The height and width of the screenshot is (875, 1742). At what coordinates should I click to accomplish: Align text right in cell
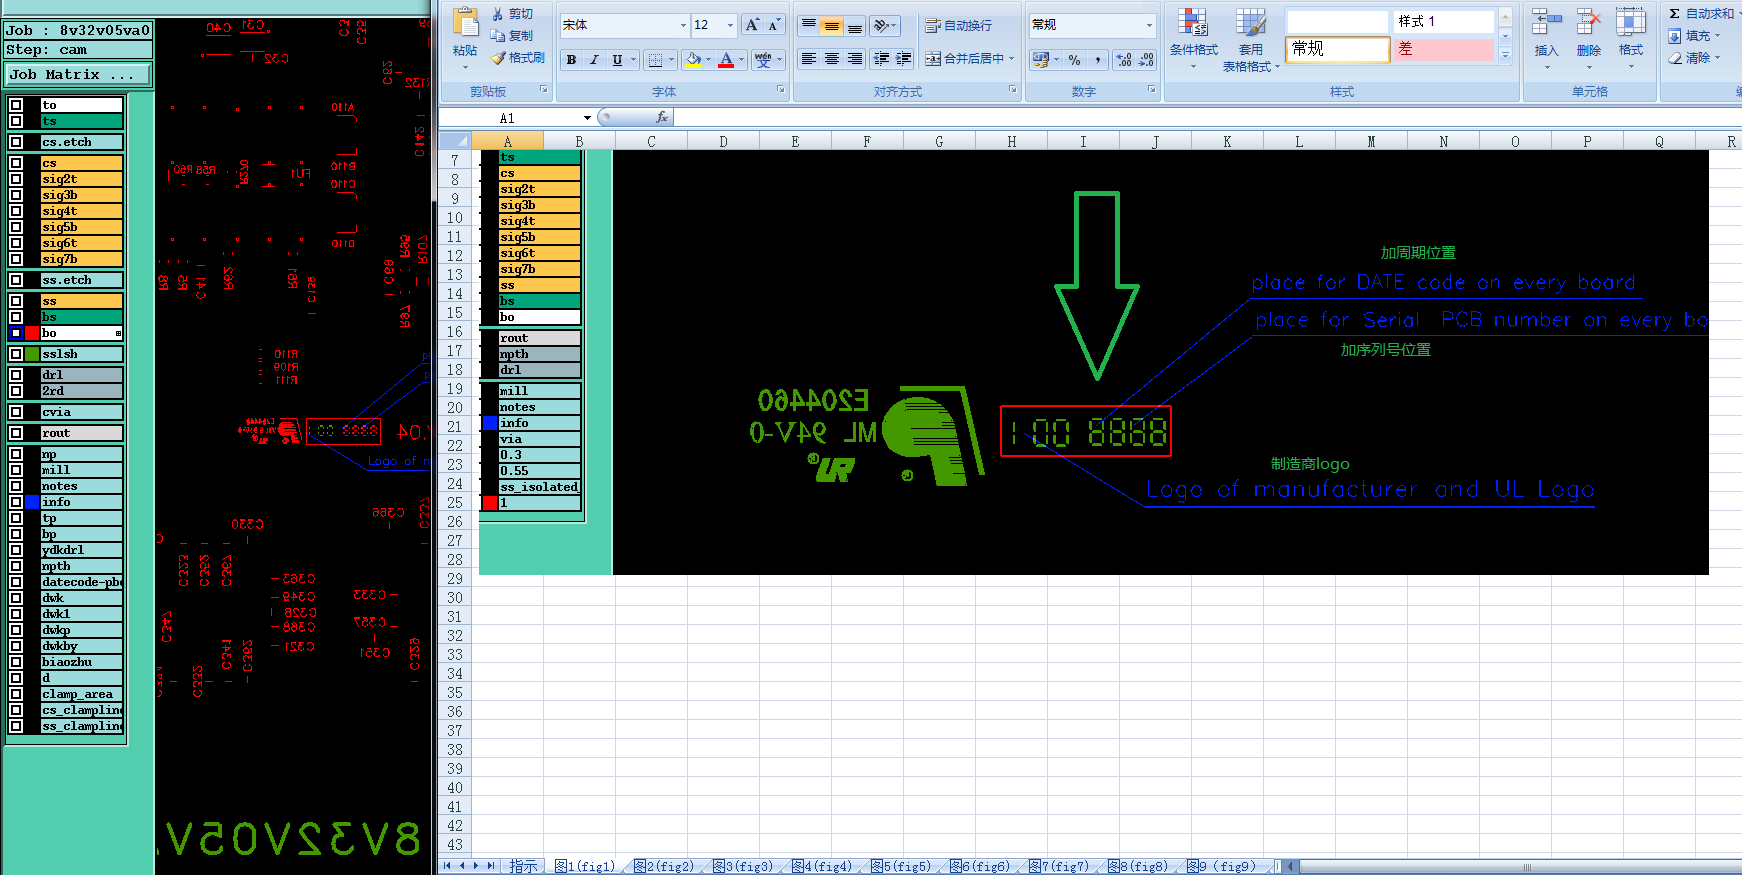point(855,59)
